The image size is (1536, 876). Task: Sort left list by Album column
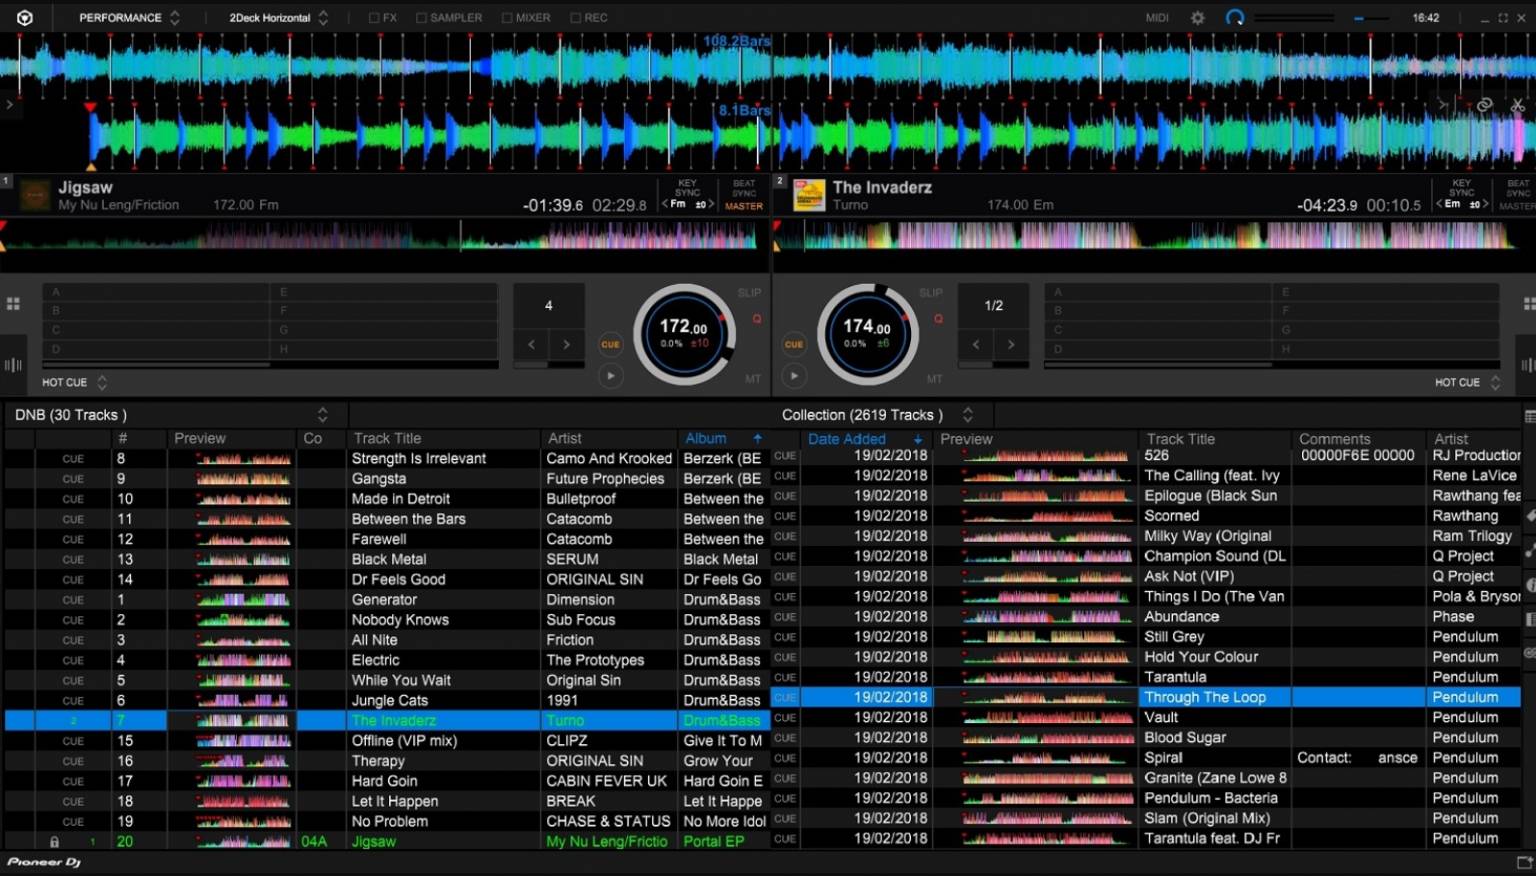coord(707,439)
